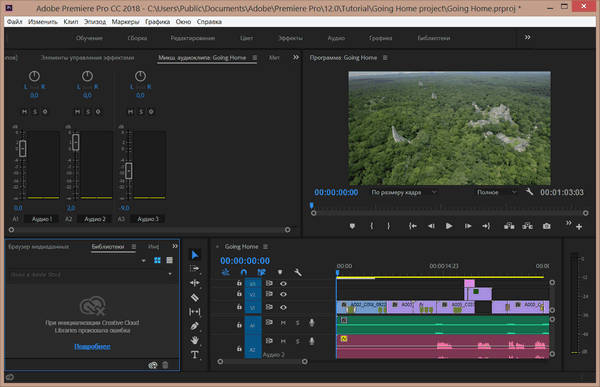
Task: Select the Pen tool
Action: 194,326
